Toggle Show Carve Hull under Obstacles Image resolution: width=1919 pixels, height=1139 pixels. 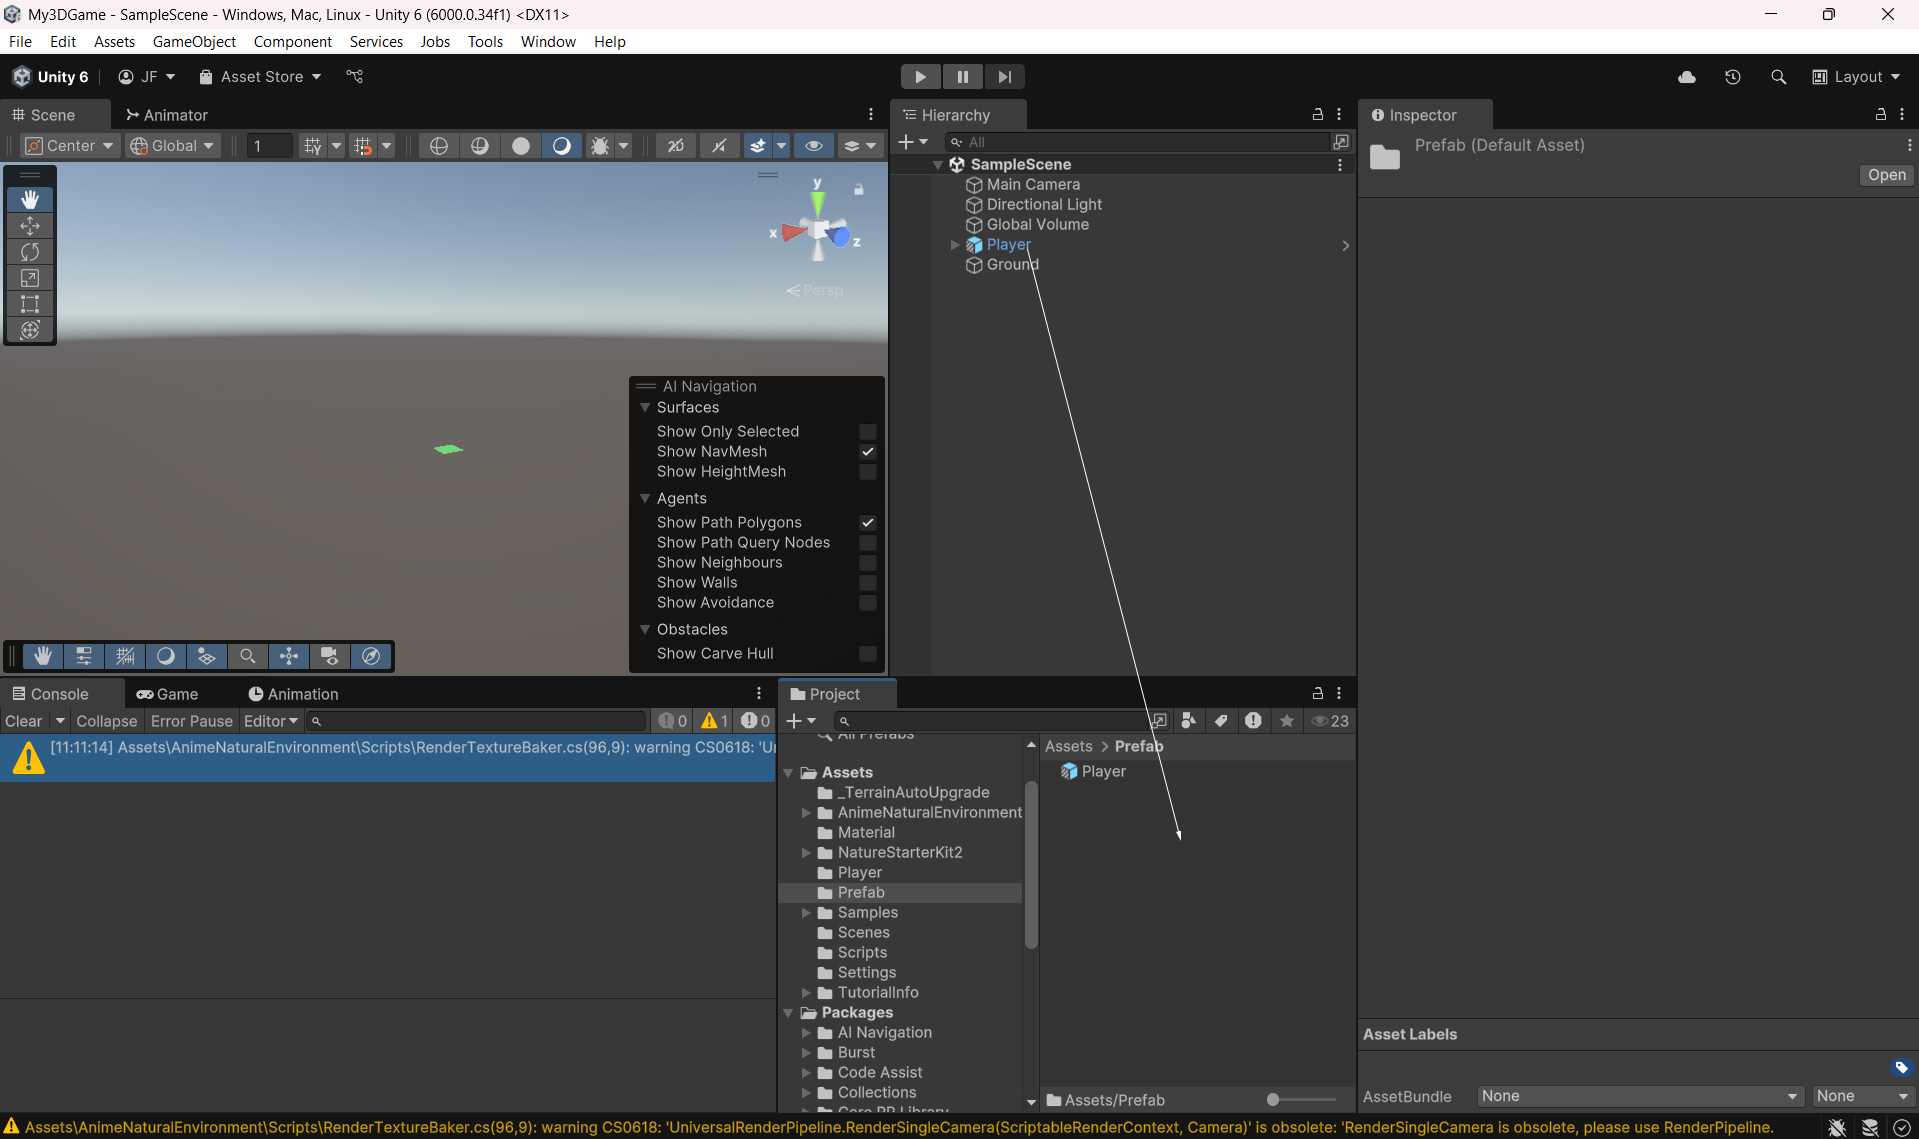point(868,654)
